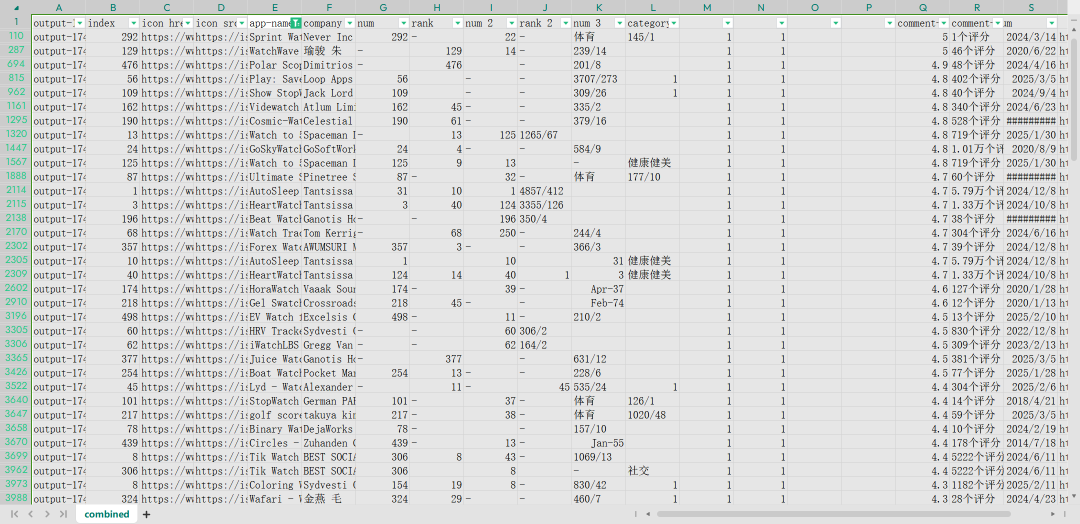The width and height of the screenshot is (1080, 524).
Task: Select the cell reading 1182个评分
Action: click(x=977, y=485)
